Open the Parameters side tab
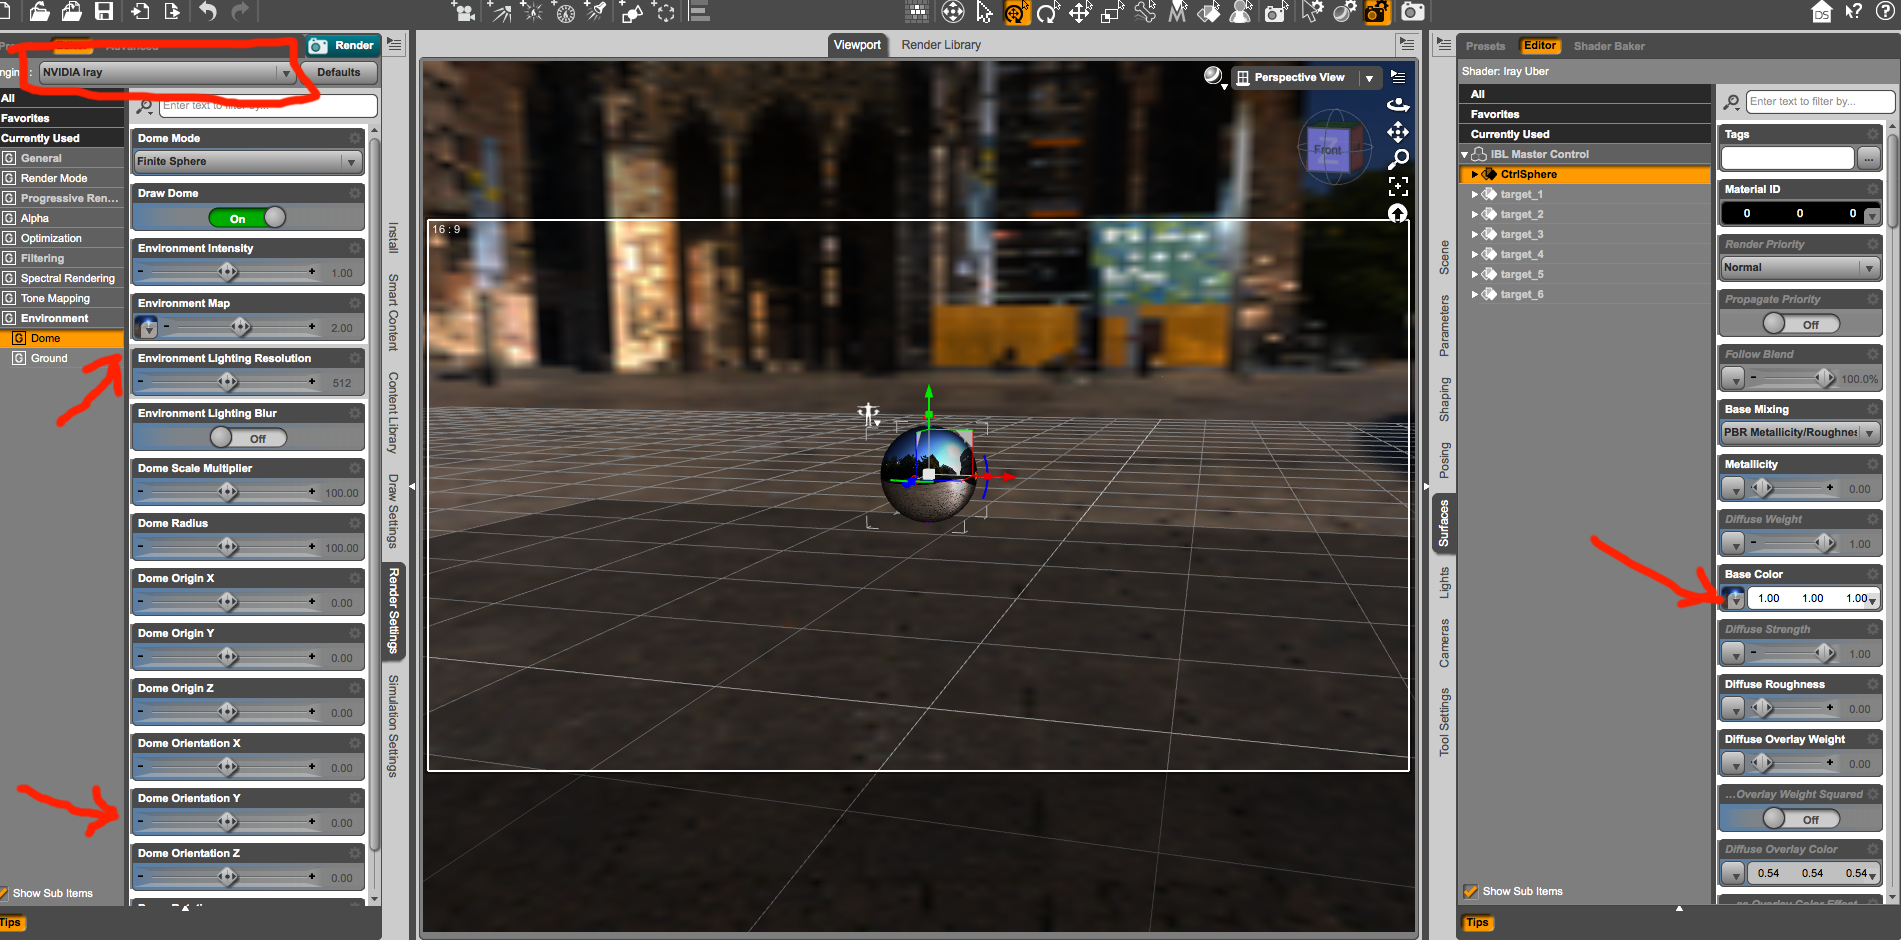 pyautogui.click(x=1444, y=325)
